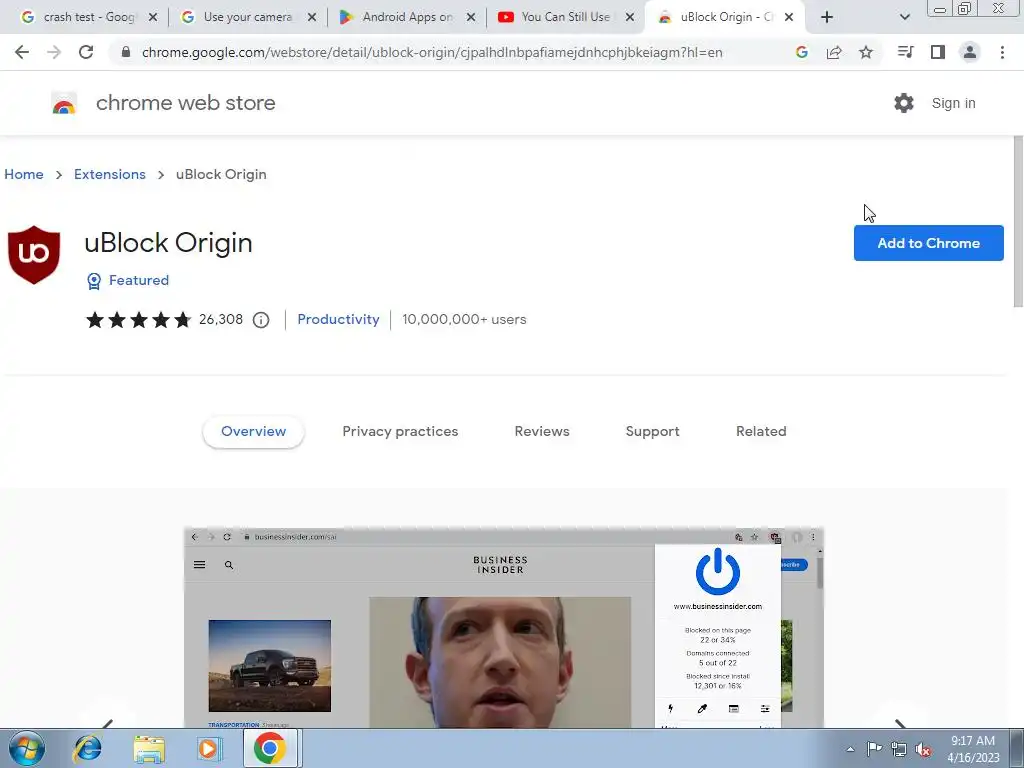Viewport: 1024px width, 768px height.
Task: Show previous screenshot with left arrow
Action: [108, 722]
